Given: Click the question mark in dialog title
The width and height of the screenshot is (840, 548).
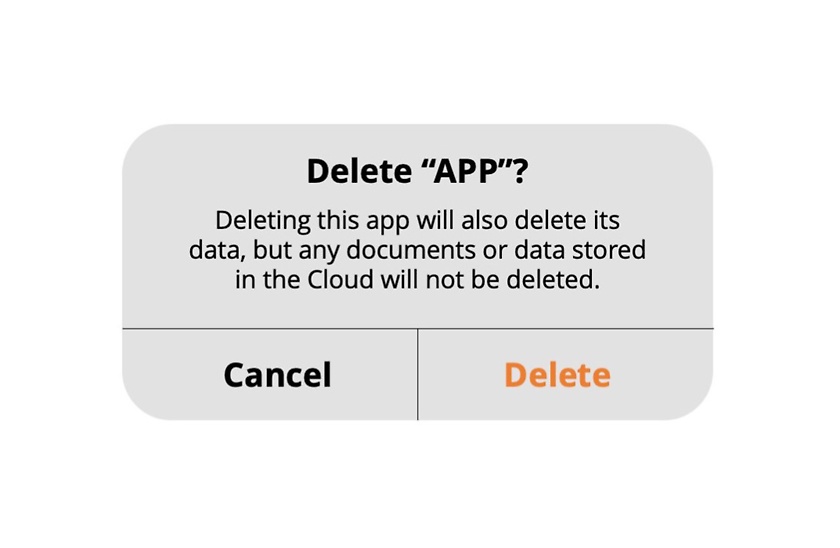Looking at the screenshot, I should tap(520, 171).
